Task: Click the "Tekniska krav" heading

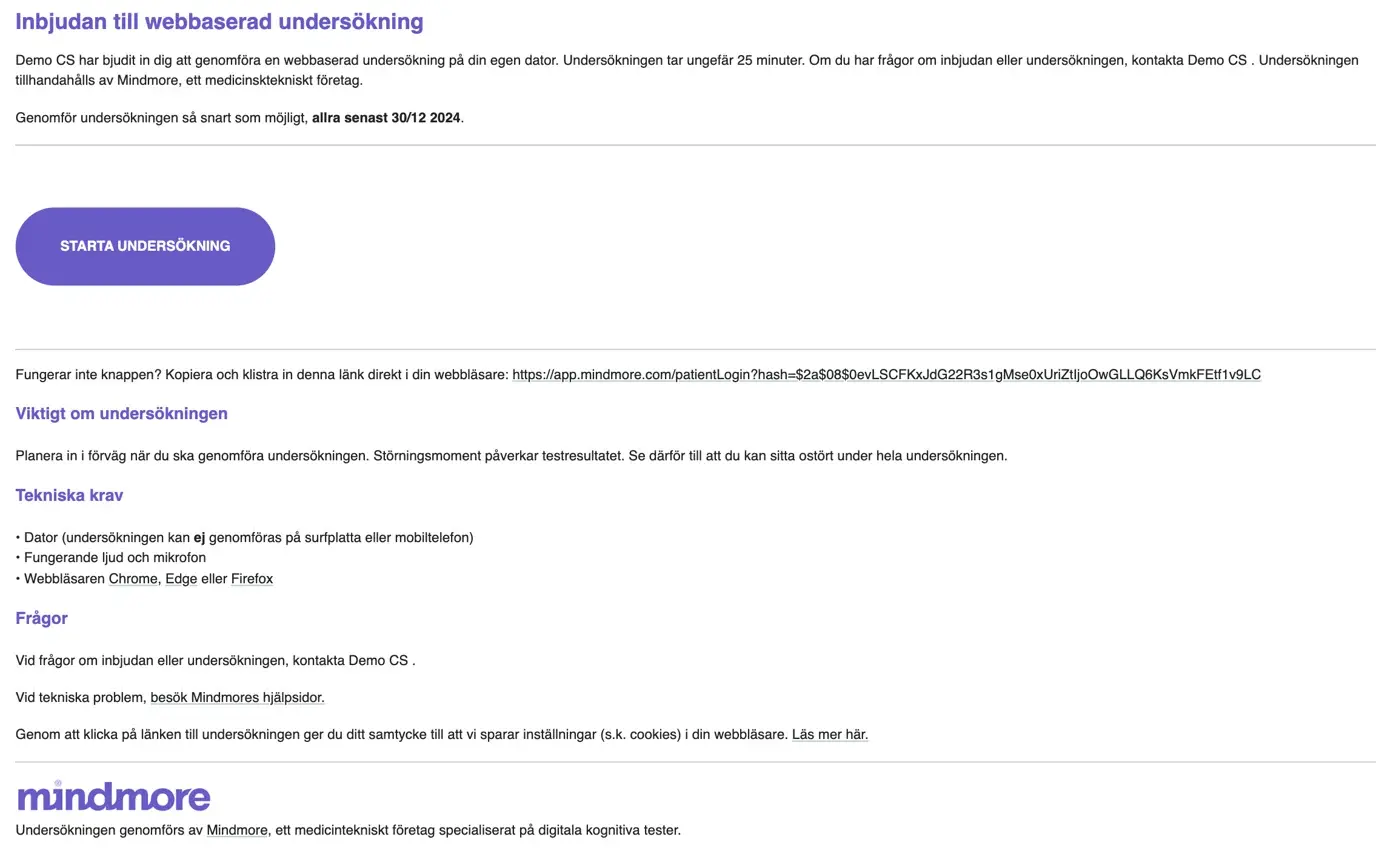Action: pyautogui.click(x=69, y=495)
